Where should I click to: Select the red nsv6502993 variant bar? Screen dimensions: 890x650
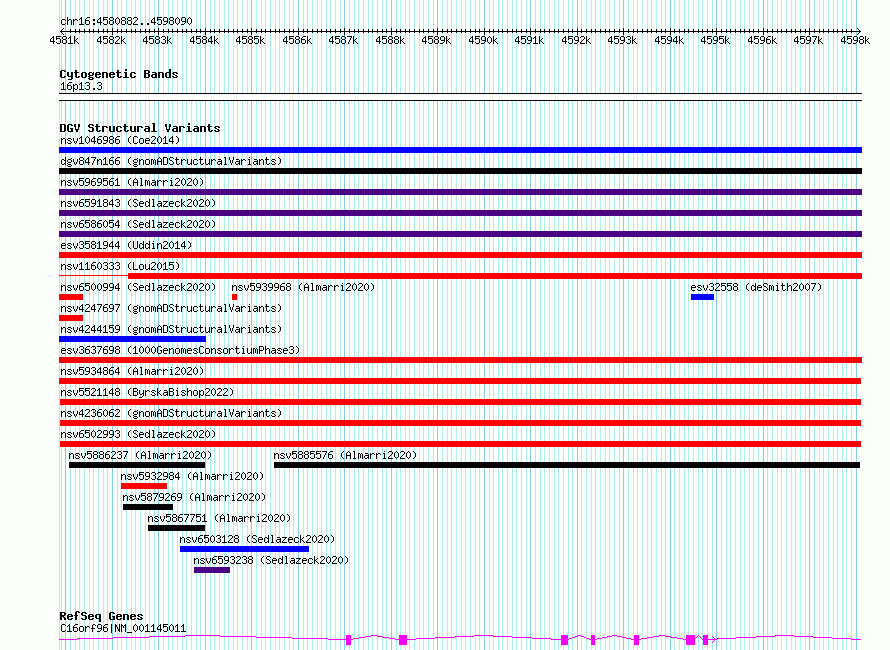(x=460, y=444)
